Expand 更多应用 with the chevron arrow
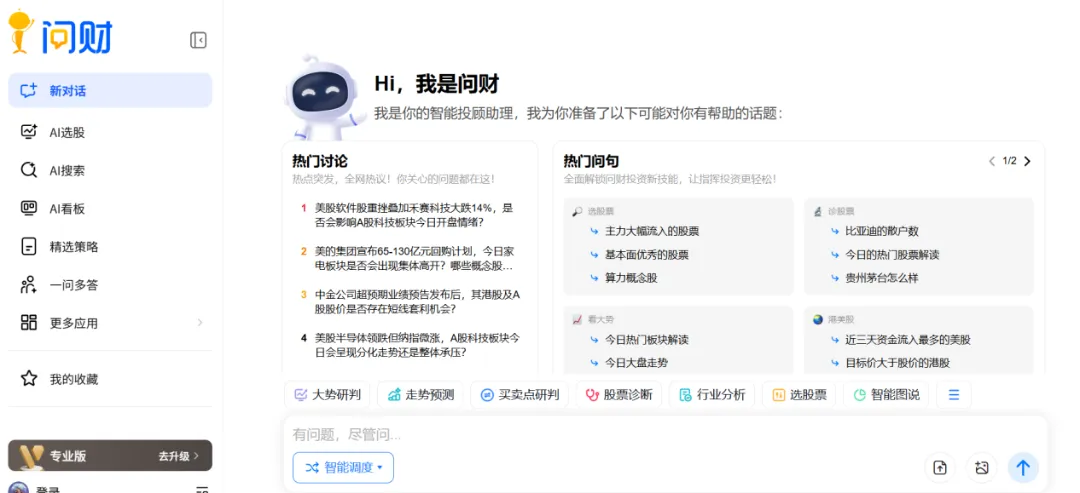The width and height of the screenshot is (1080, 493). point(200,323)
